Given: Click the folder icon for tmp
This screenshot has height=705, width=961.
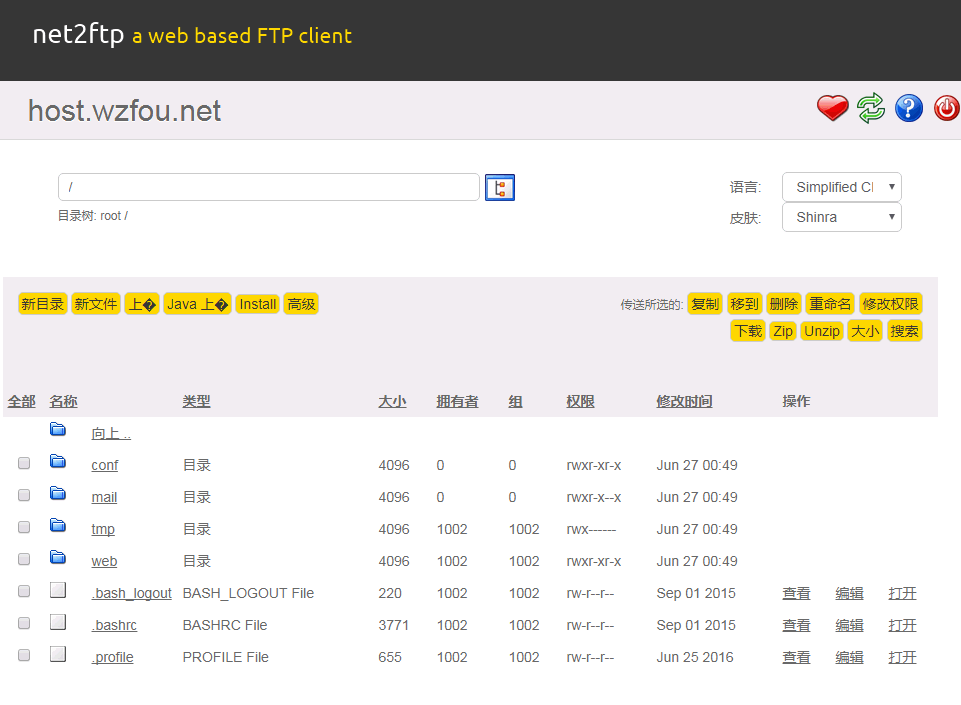Looking at the screenshot, I should point(58,525).
